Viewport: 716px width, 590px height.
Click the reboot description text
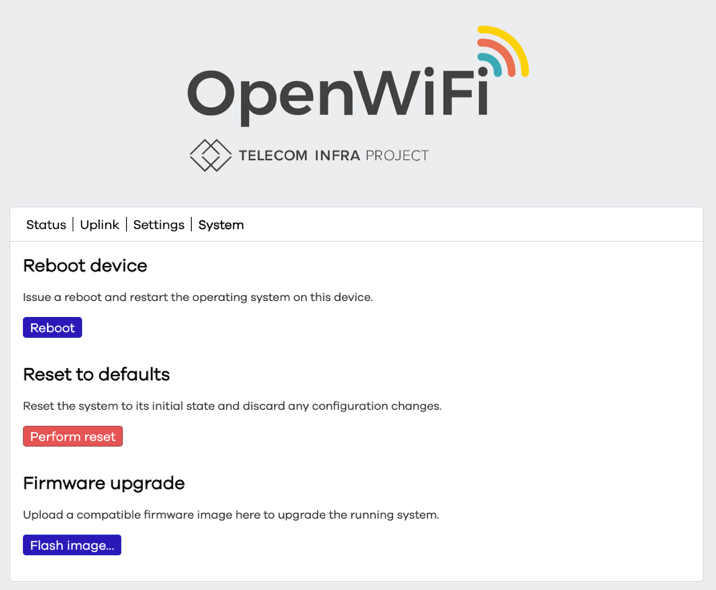click(198, 297)
